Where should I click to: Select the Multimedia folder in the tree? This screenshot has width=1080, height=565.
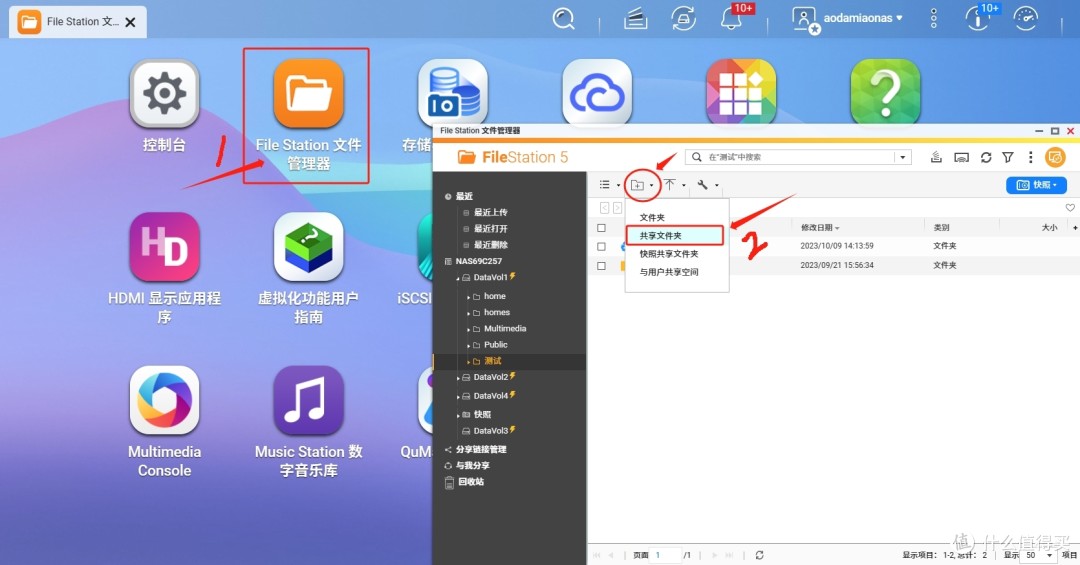coord(505,329)
